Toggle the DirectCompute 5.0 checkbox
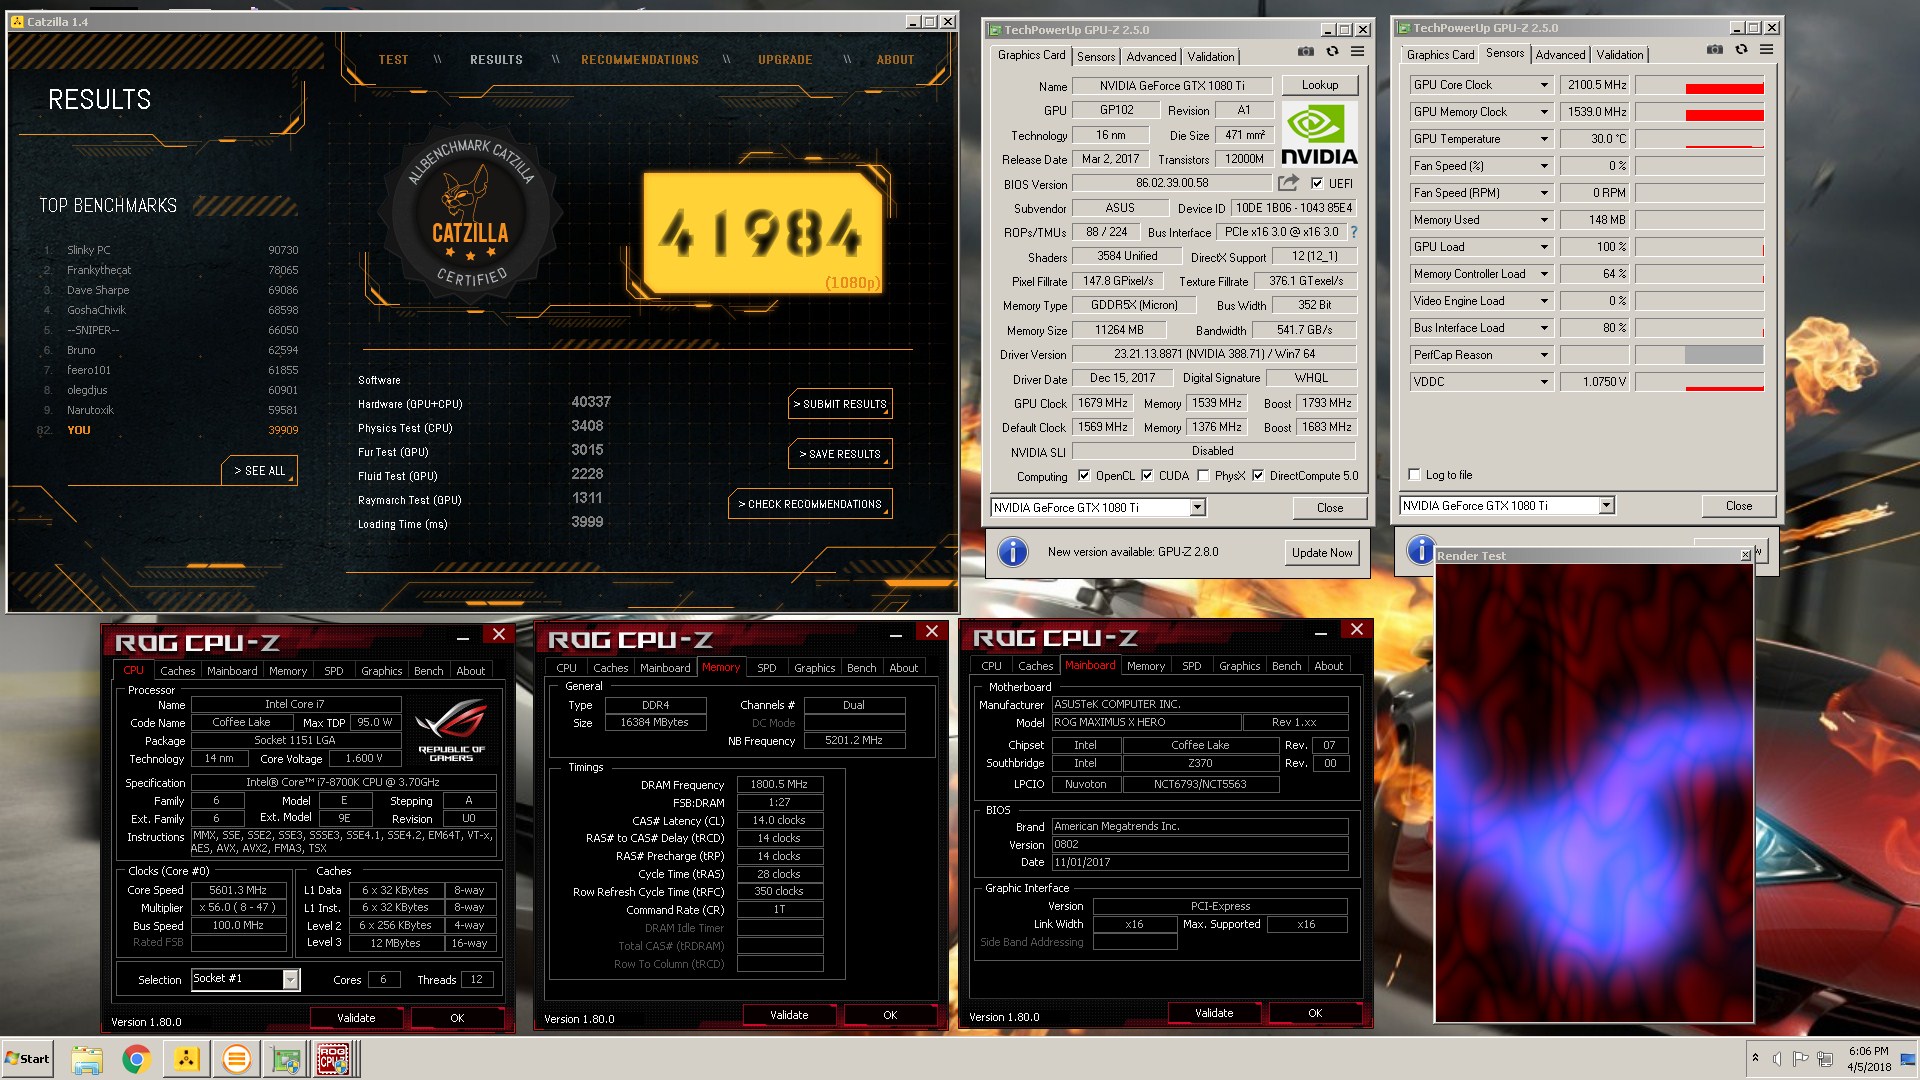Image resolution: width=1920 pixels, height=1080 pixels. [x=1258, y=476]
